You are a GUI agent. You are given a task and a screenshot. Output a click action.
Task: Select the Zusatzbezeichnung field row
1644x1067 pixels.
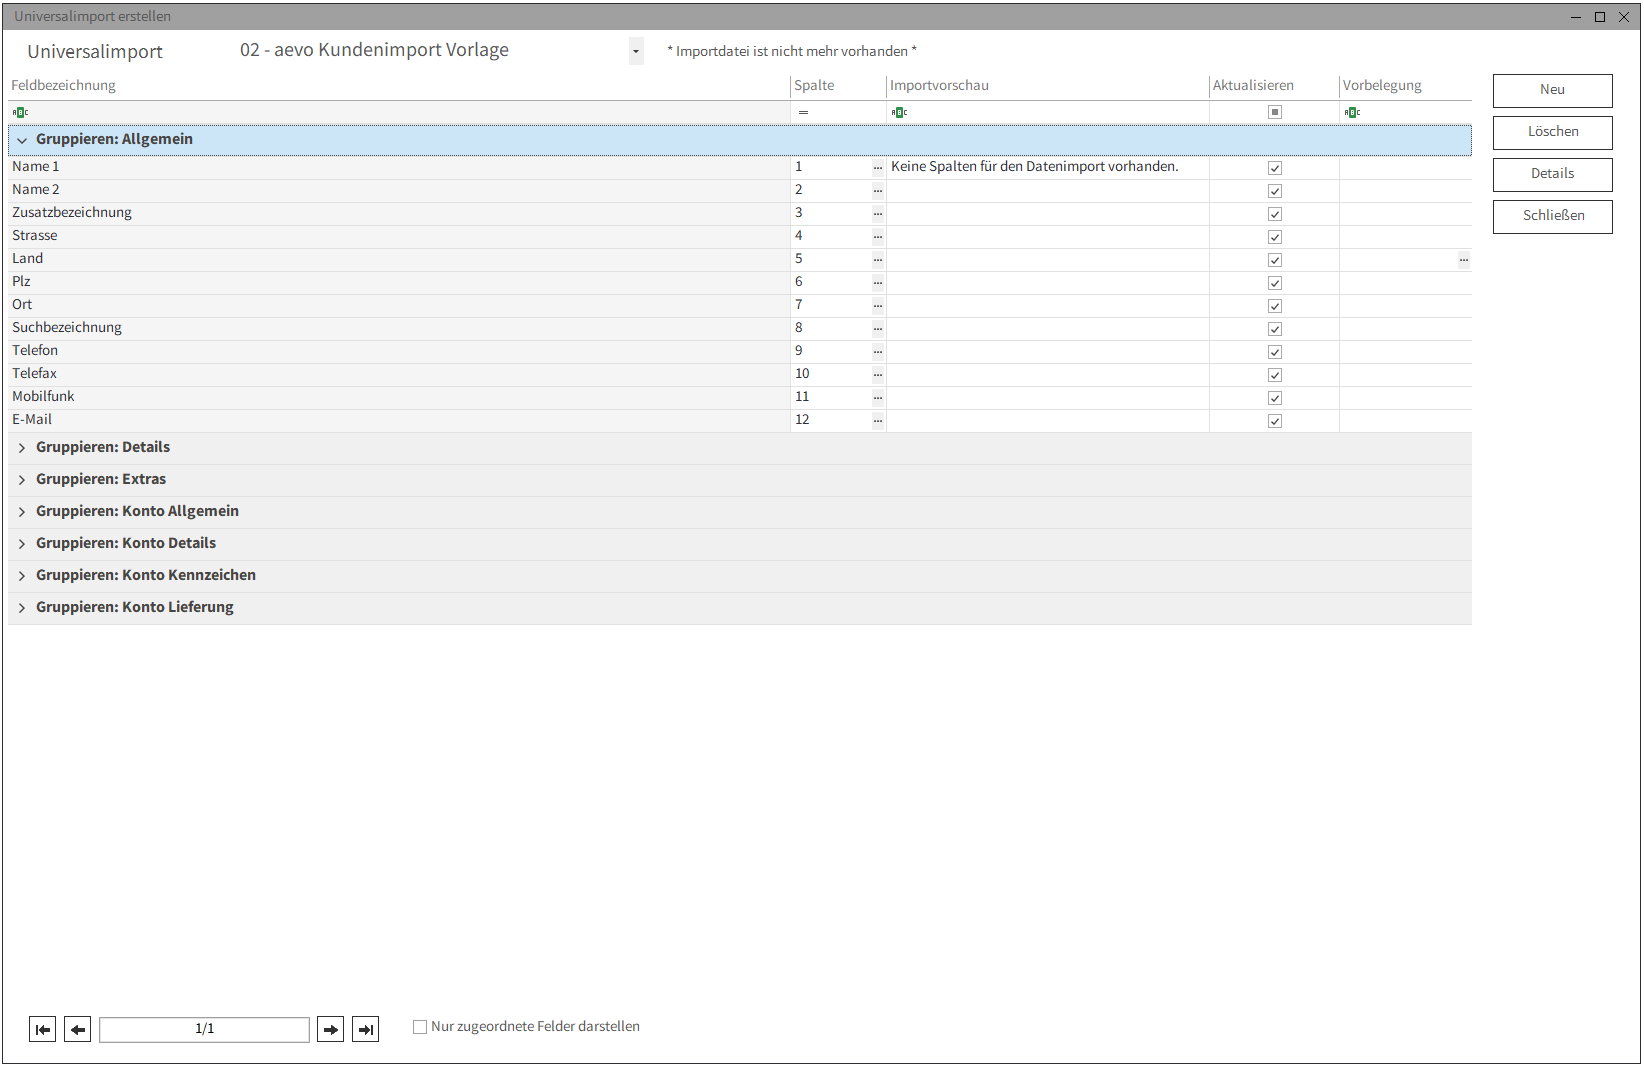[x=740, y=213]
